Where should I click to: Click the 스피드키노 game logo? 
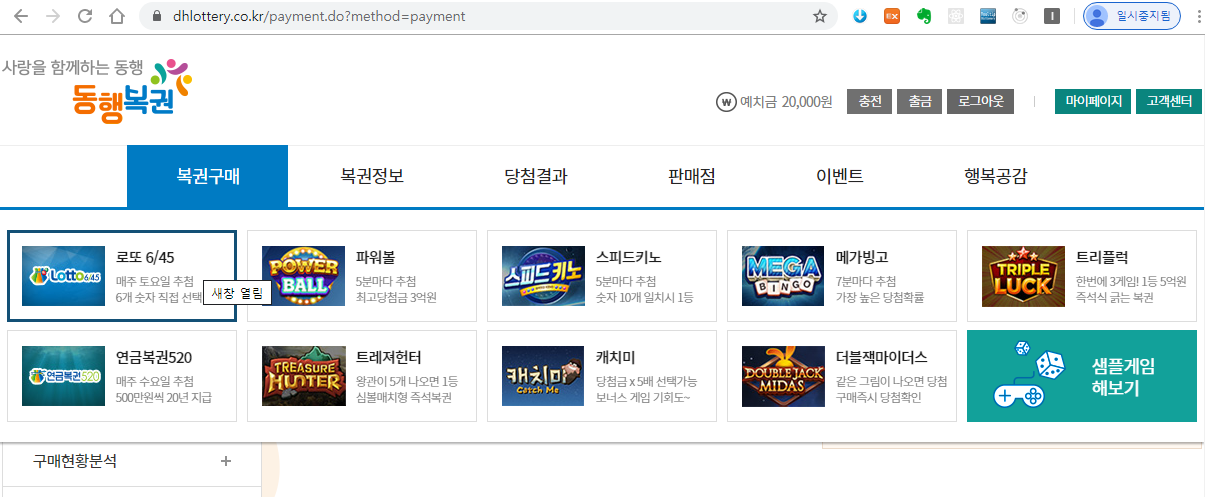[x=543, y=276]
